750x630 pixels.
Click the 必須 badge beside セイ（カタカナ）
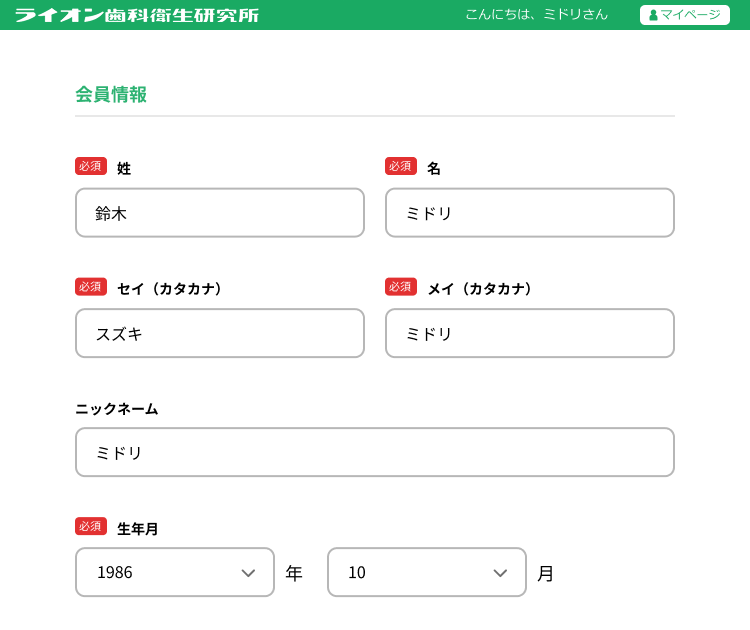click(x=91, y=287)
